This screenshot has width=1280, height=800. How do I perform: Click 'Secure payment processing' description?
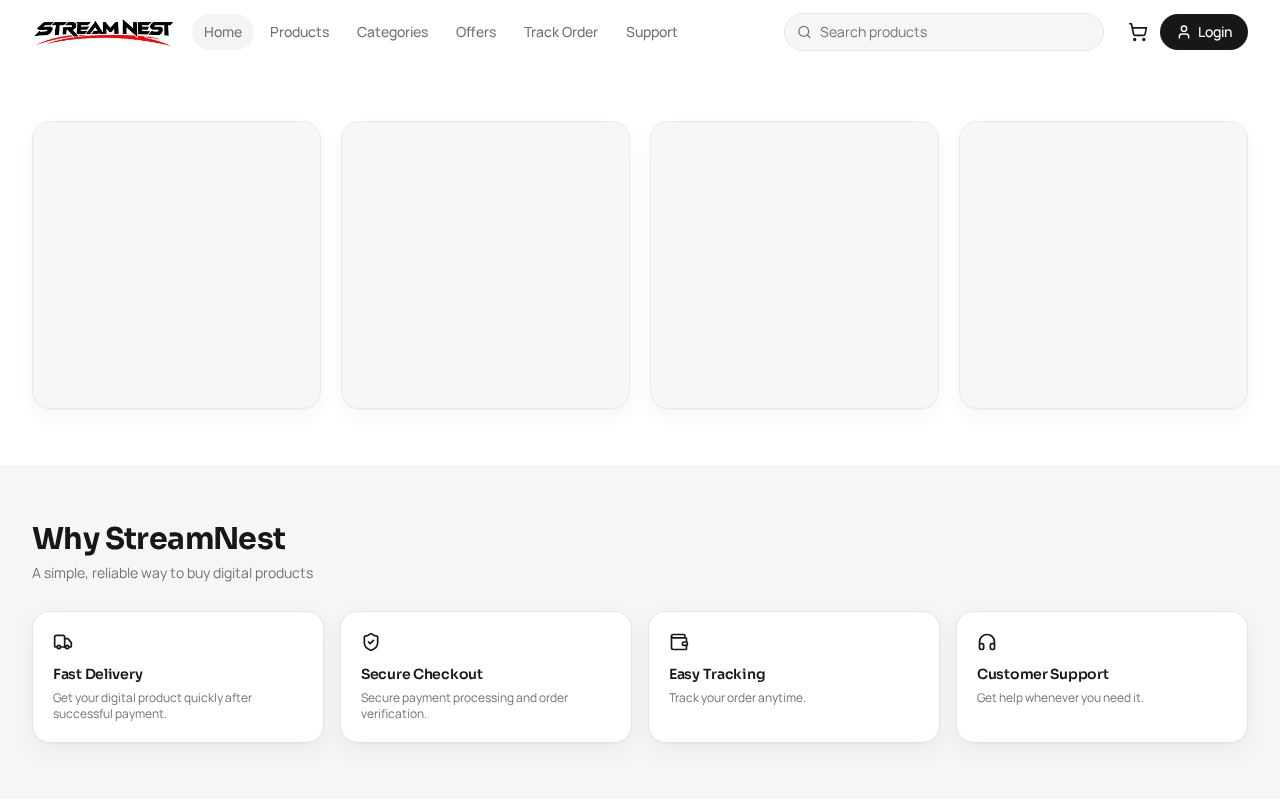click(x=464, y=705)
